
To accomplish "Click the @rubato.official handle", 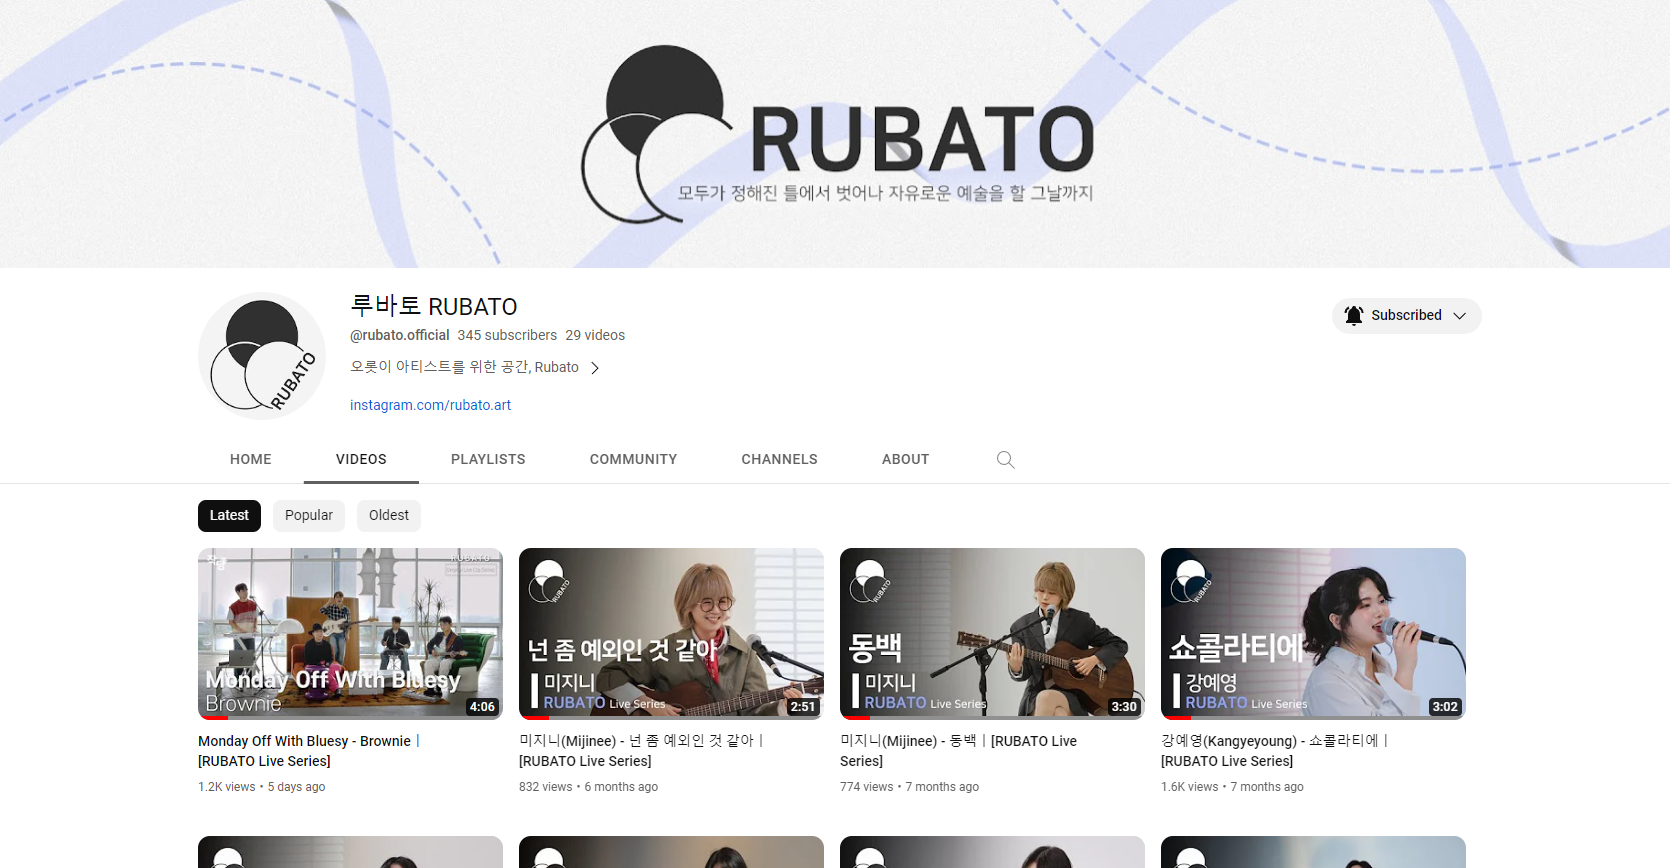I will 400,335.
